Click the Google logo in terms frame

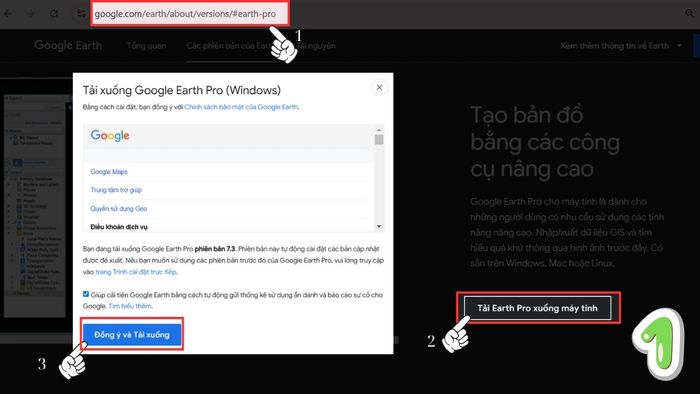pyautogui.click(x=110, y=136)
